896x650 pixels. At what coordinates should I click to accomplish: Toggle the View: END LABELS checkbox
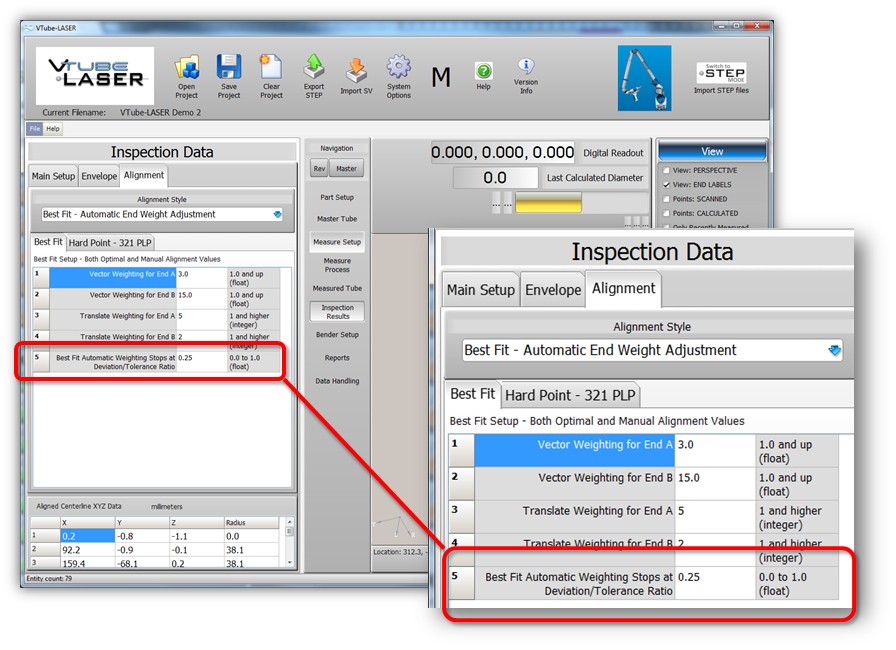tap(667, 185)
